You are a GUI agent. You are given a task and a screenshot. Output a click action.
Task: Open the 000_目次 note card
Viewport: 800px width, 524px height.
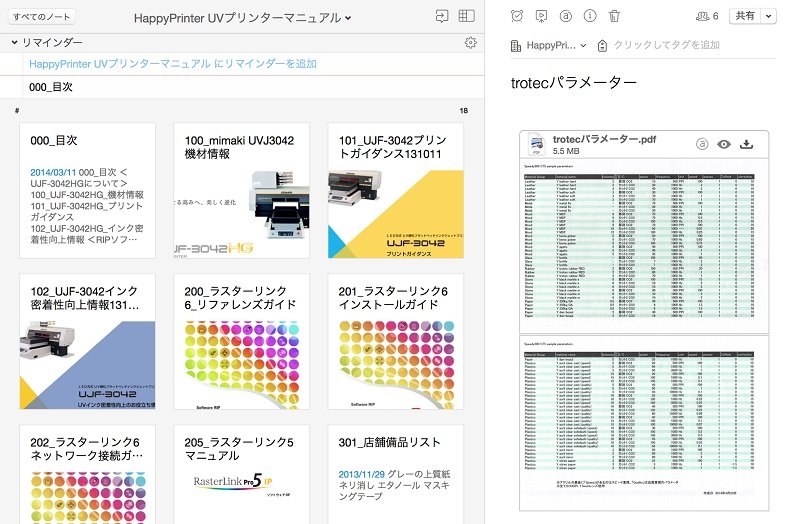(87, 190)
